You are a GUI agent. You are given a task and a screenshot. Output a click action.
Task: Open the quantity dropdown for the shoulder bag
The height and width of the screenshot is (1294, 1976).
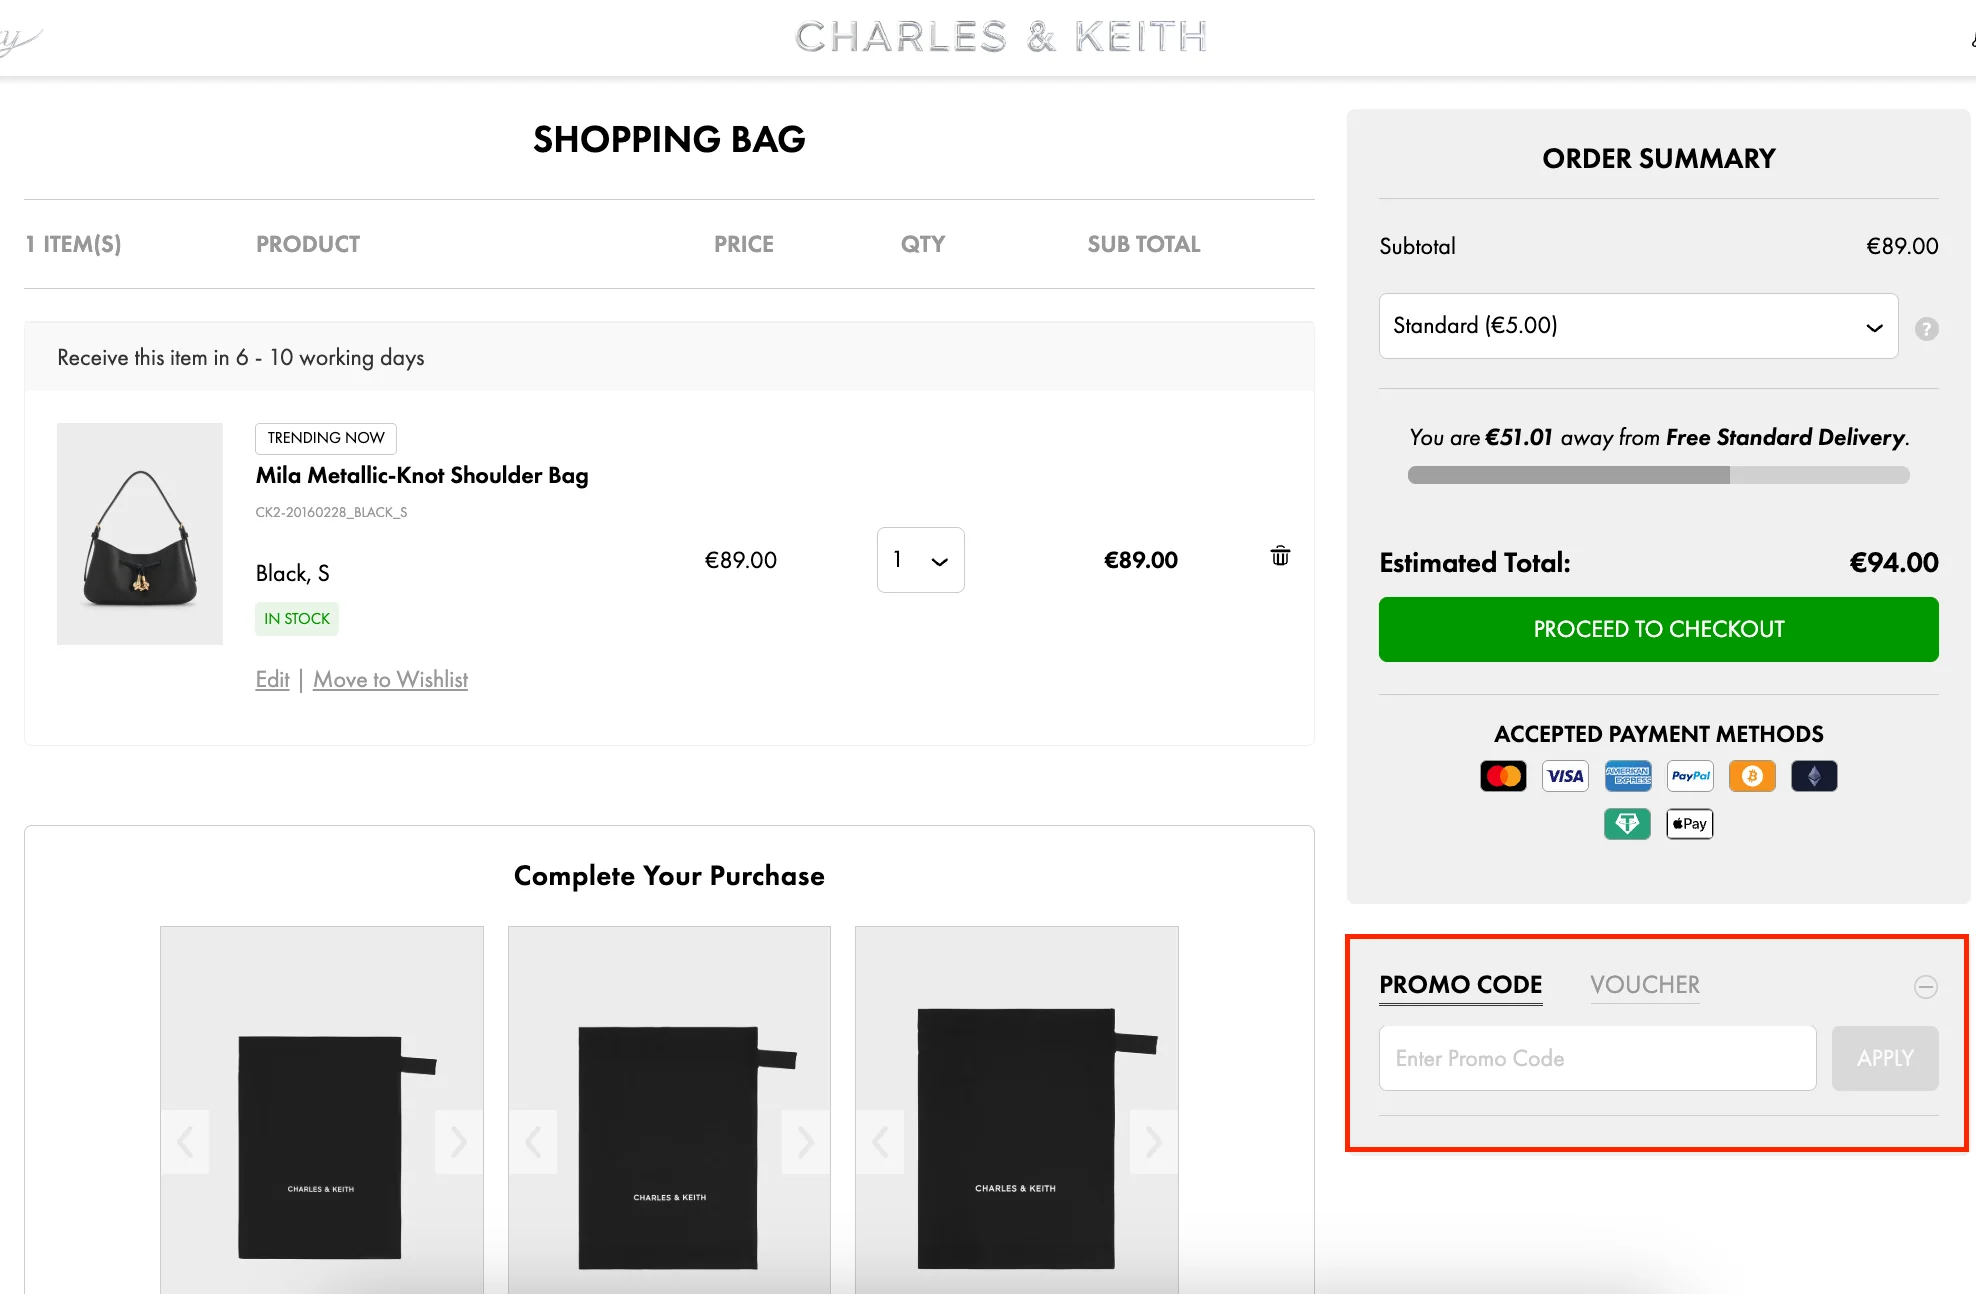click(x=920, y=560)
